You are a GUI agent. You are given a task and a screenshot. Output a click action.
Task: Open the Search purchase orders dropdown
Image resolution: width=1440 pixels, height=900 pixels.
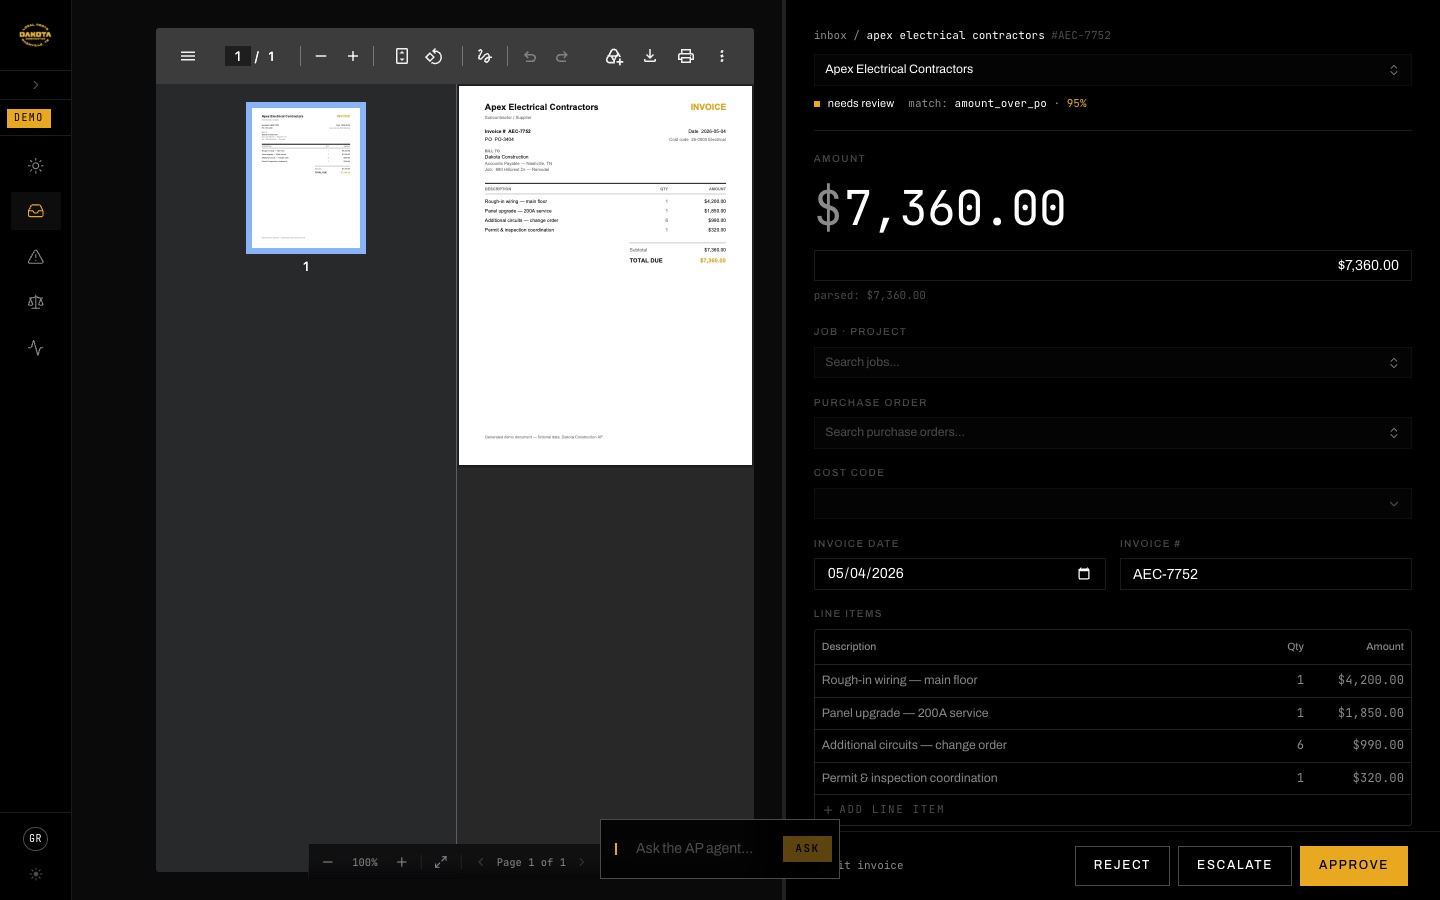click(1112, 432)
